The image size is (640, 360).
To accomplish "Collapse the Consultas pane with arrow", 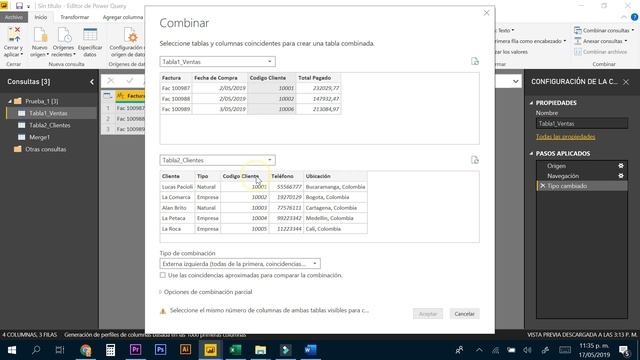I will tap(92, 82).
